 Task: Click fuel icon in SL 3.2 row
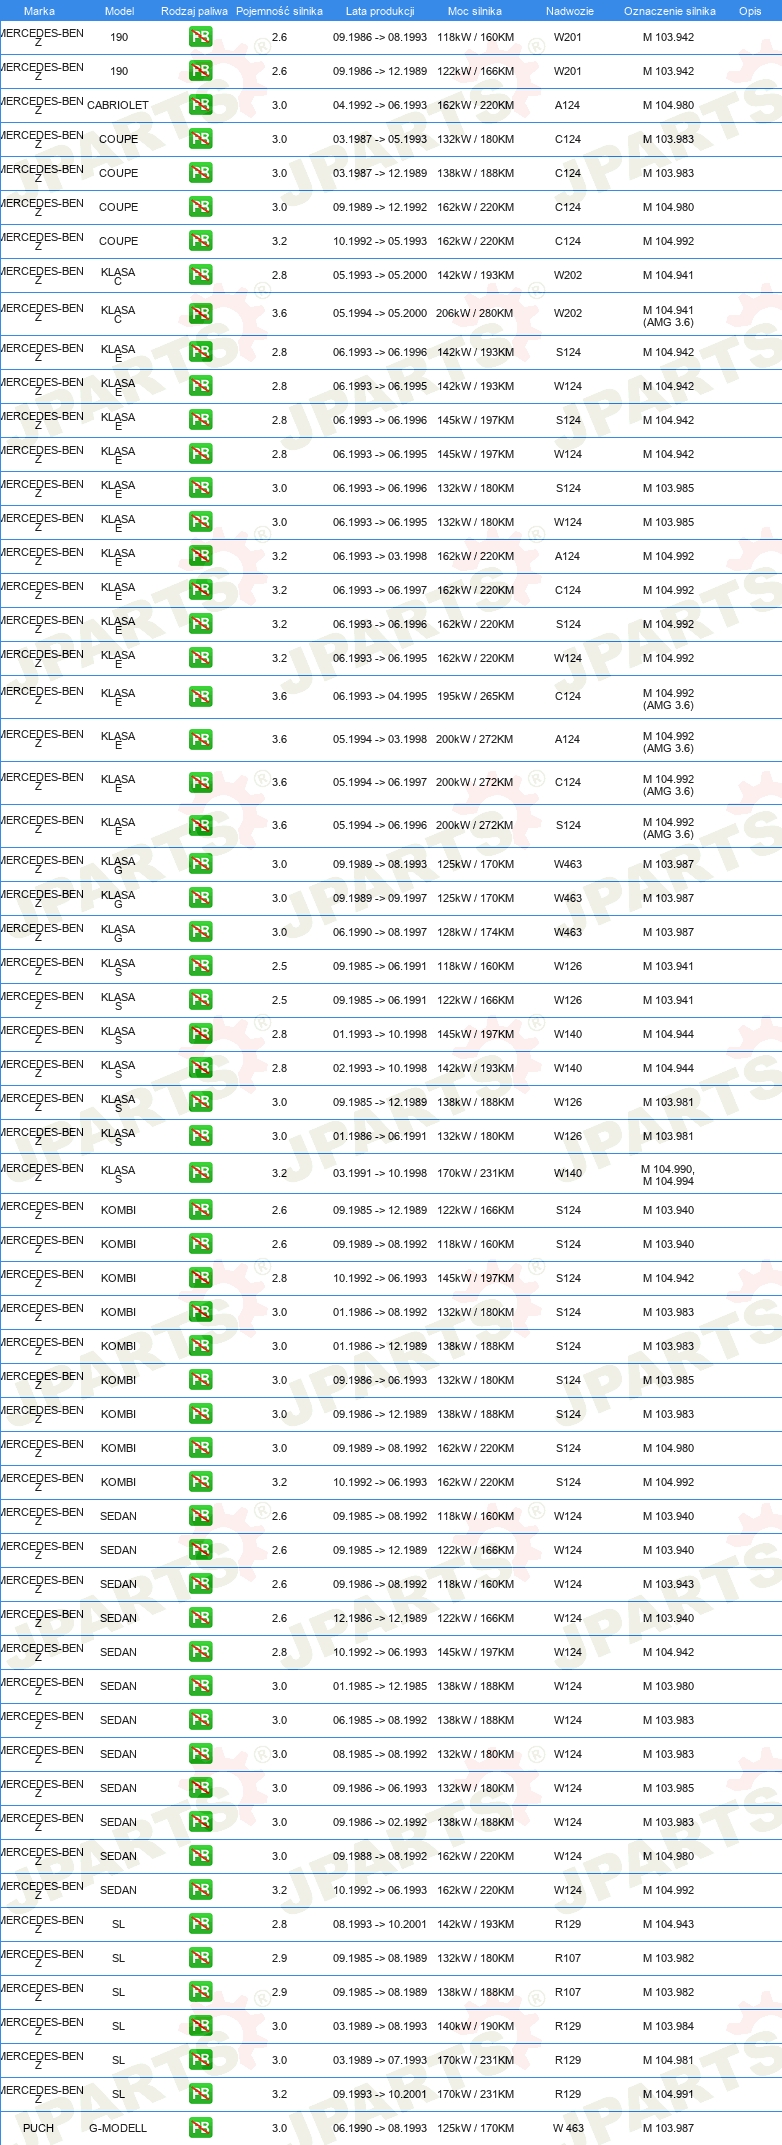pos(200,2094)
